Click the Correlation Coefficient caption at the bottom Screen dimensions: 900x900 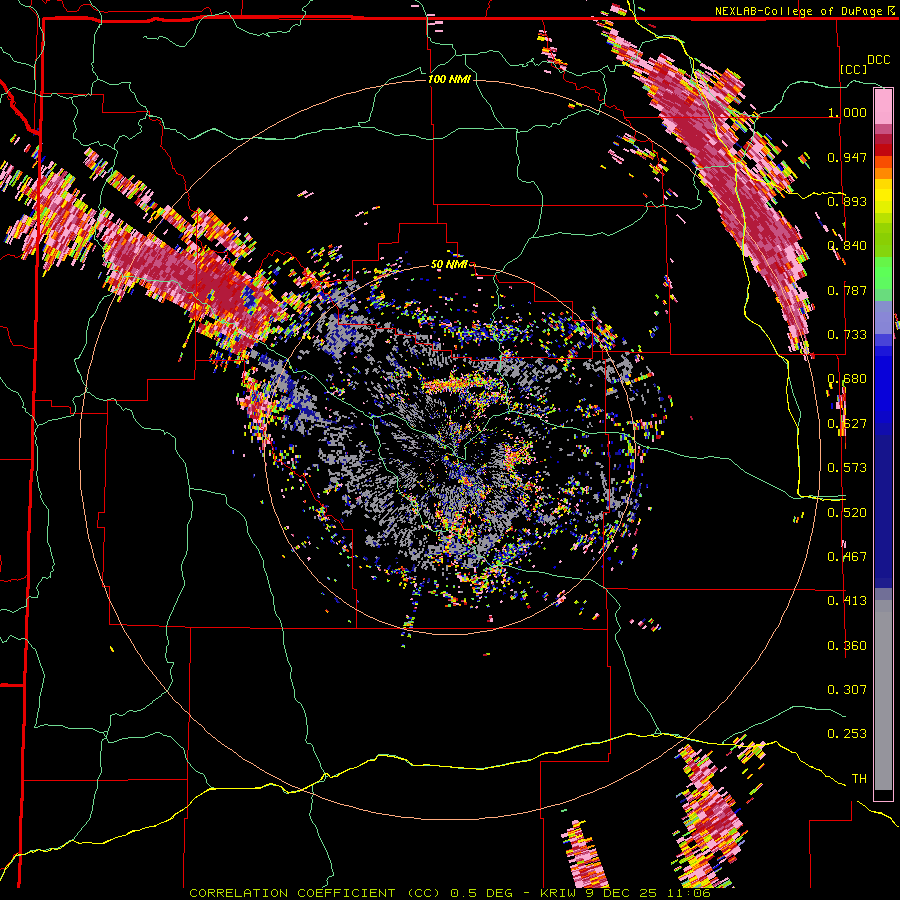coord(450,893)
